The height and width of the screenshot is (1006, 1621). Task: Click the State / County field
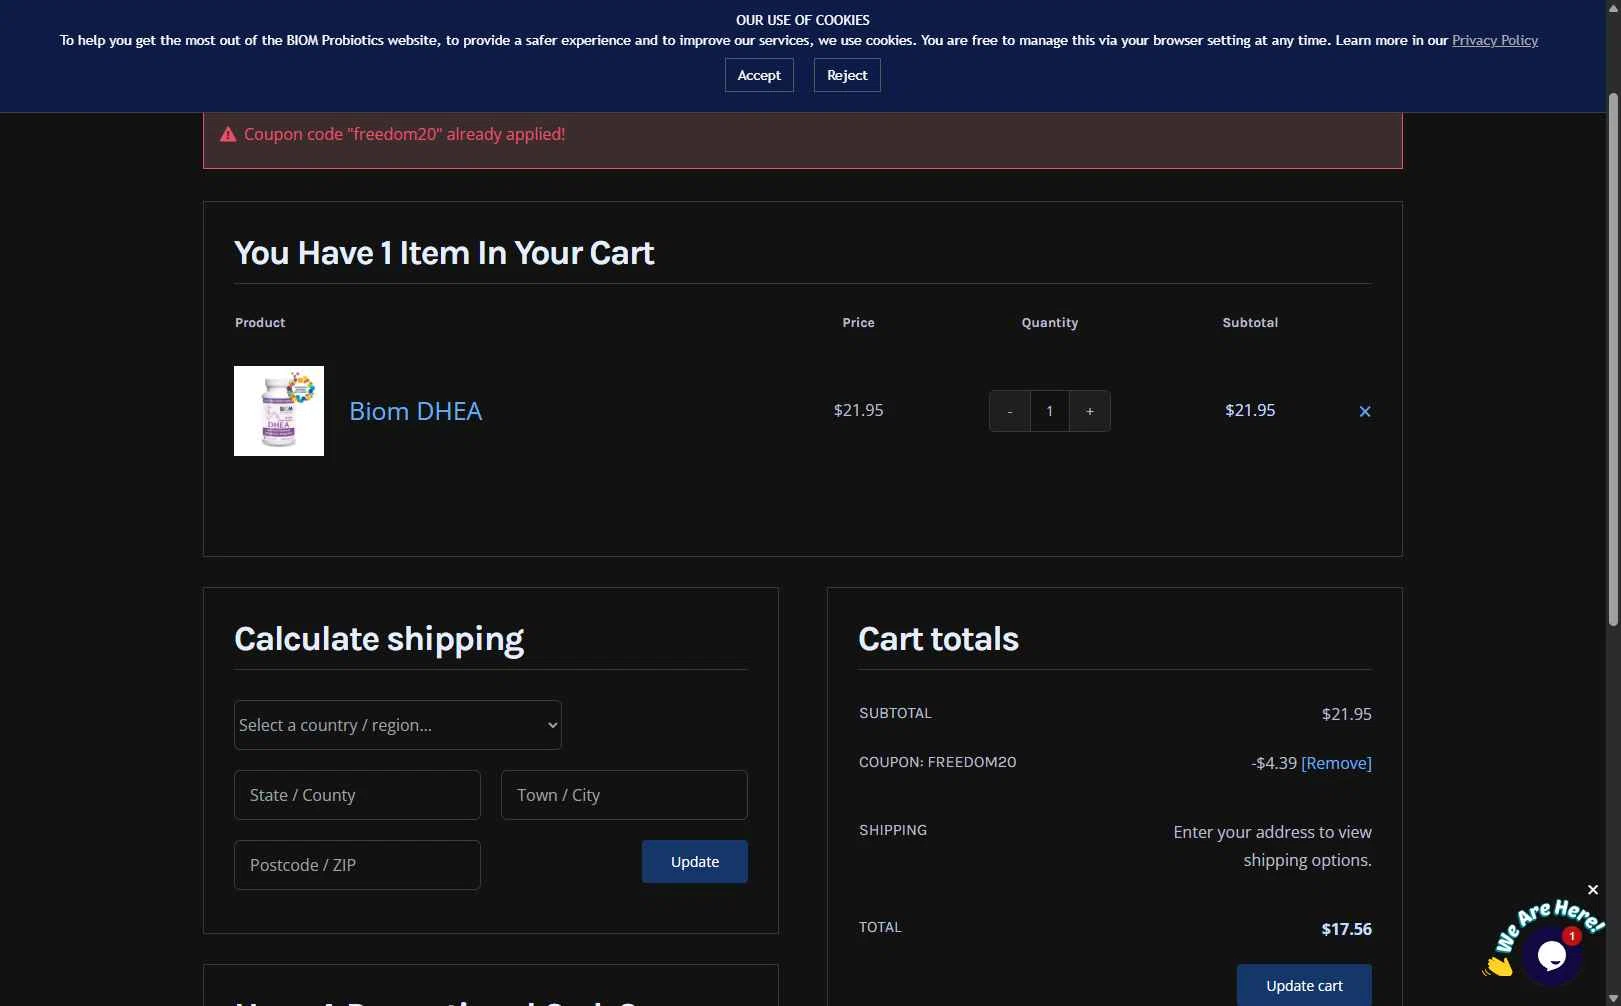point(357,795)
